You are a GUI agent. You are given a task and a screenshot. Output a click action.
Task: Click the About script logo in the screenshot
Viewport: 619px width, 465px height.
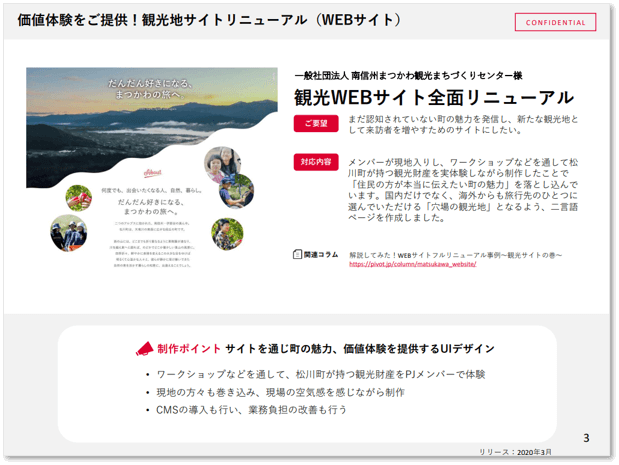point(152,172)
